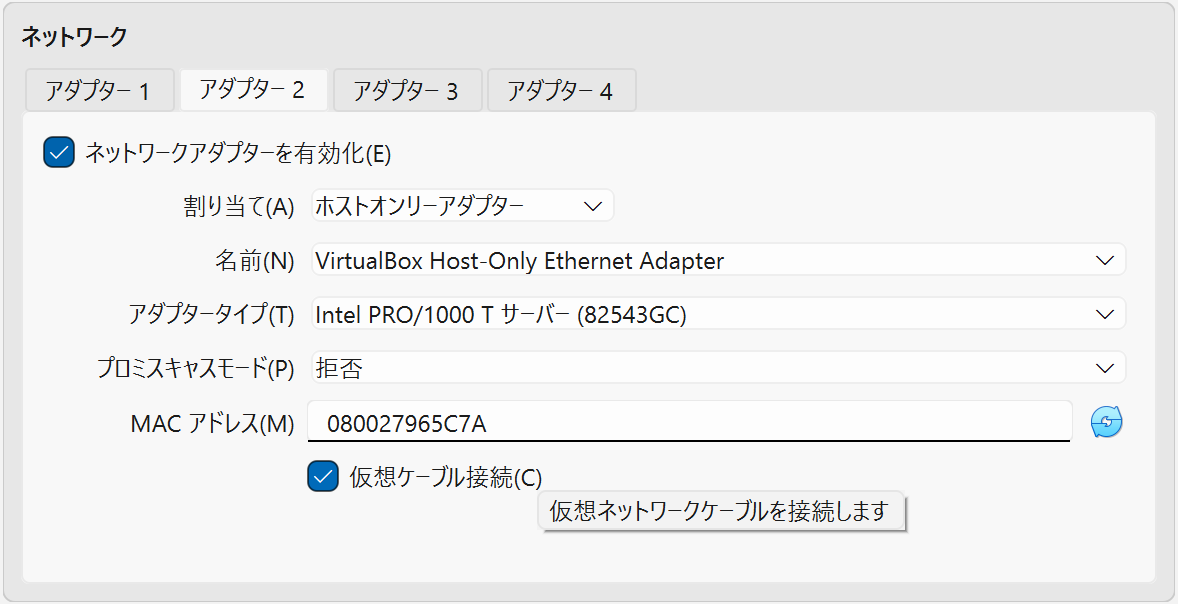Click the 割り当て(A) label

tap(234, 207)
